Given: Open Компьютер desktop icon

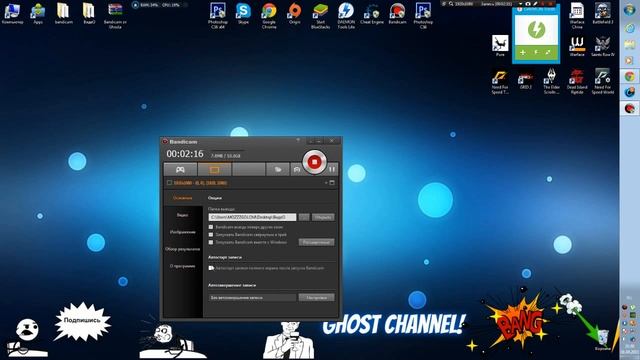Looking at the screenshot, I should point(12,14).
